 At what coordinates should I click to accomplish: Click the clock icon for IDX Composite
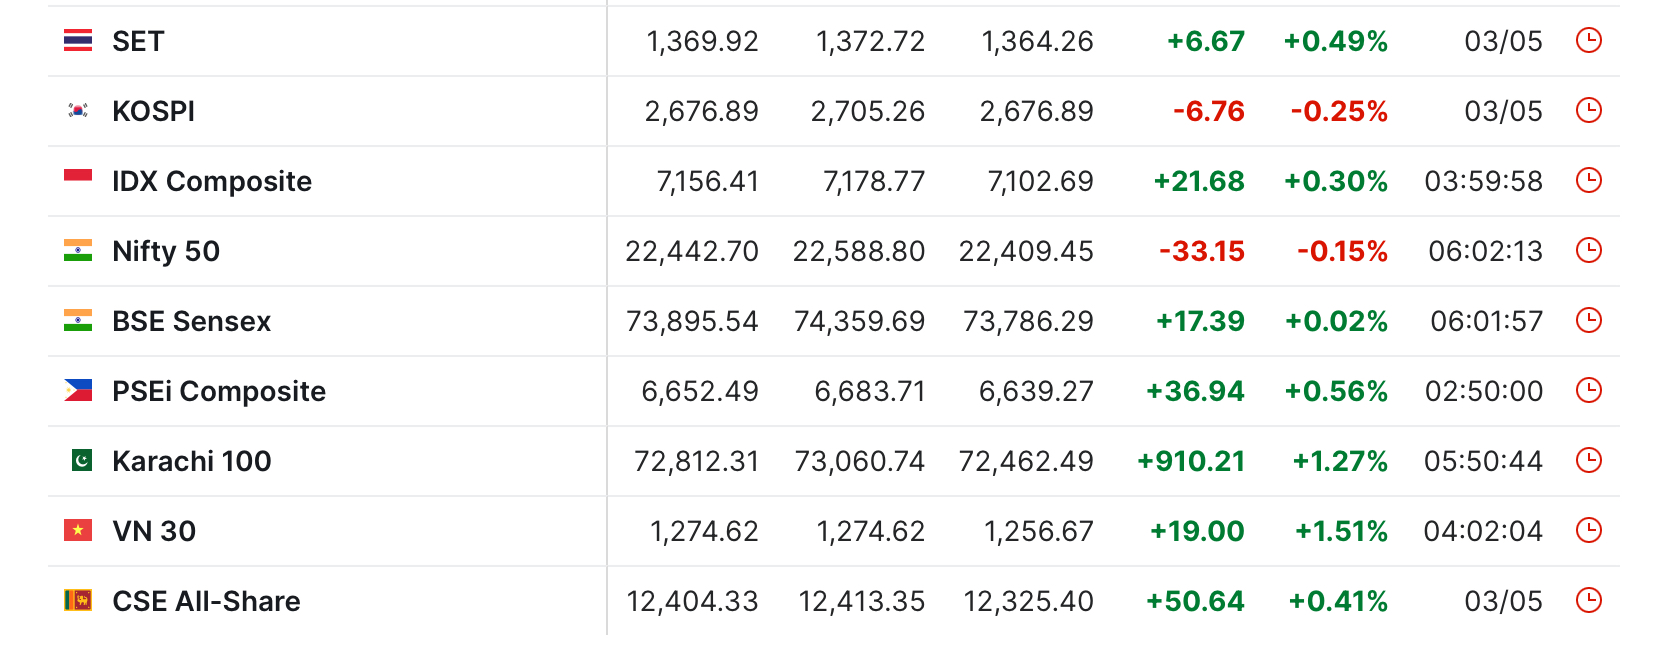(1588, 180)
